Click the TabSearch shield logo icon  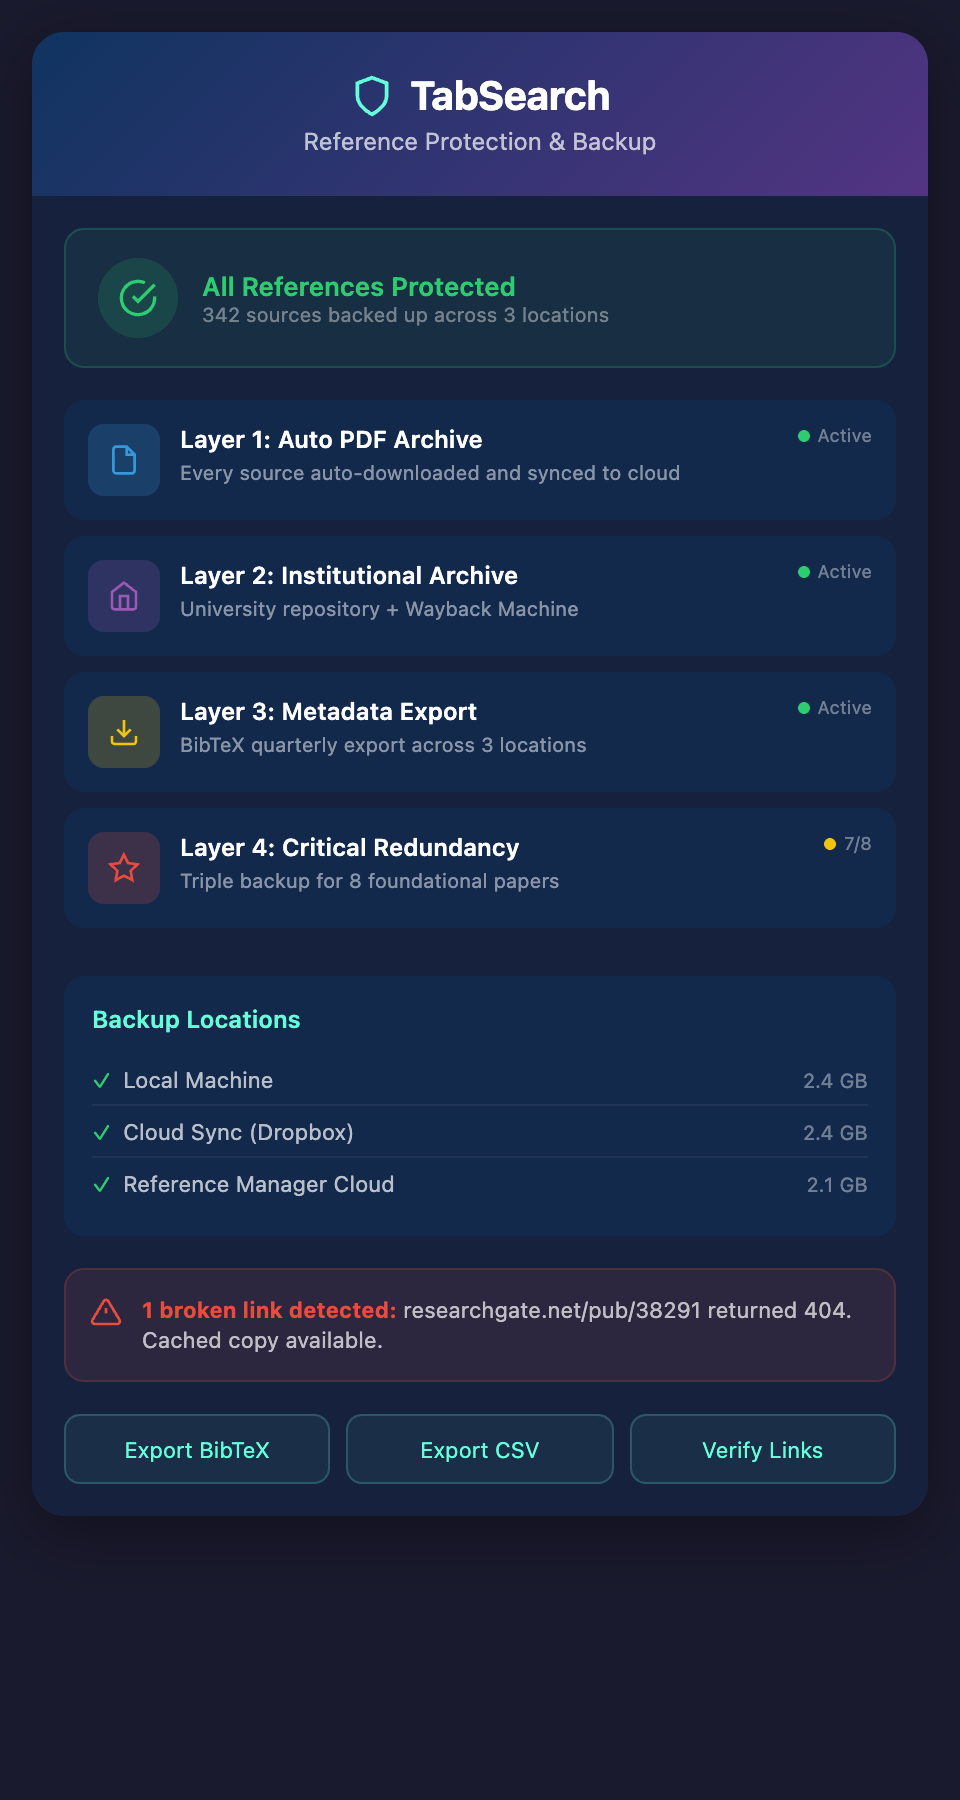(x=372, y=97)
